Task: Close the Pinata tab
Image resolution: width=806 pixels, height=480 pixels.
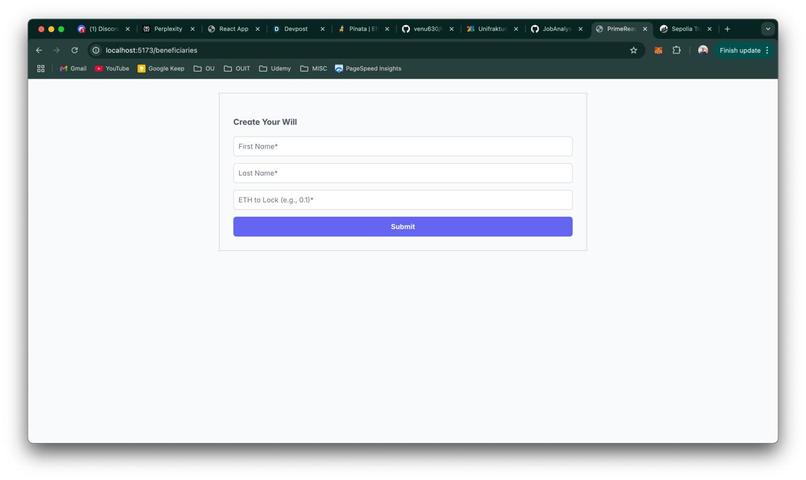Action: click(x=387, y=29)
